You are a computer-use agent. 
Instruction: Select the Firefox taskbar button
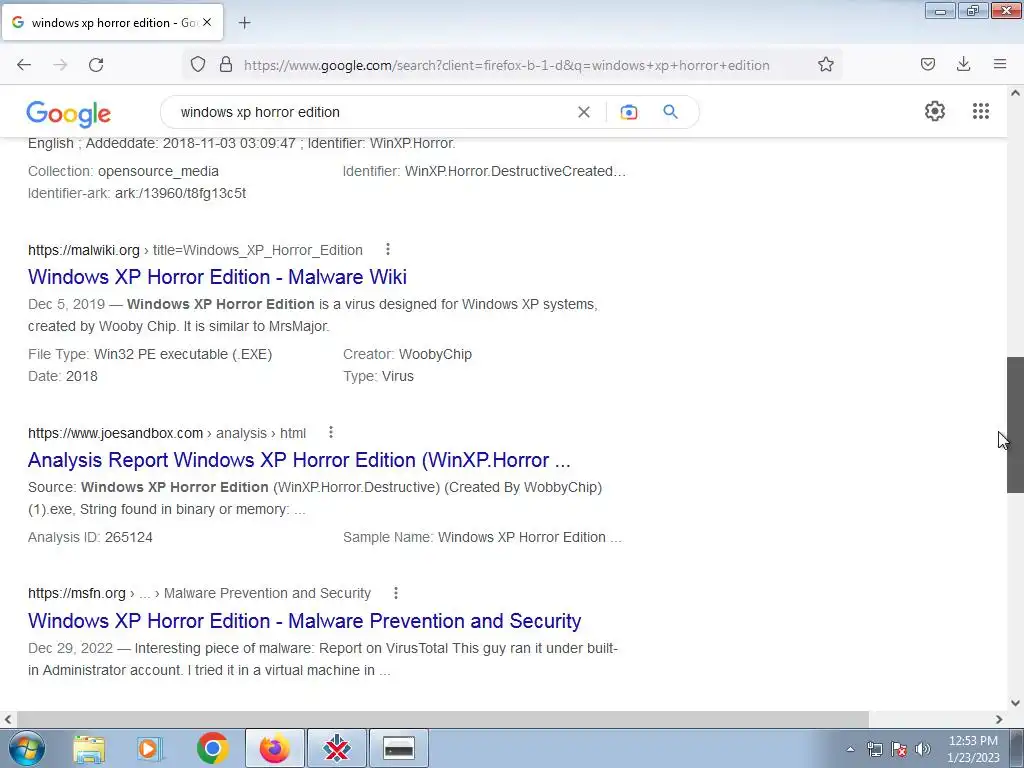[x=275, y=748]
